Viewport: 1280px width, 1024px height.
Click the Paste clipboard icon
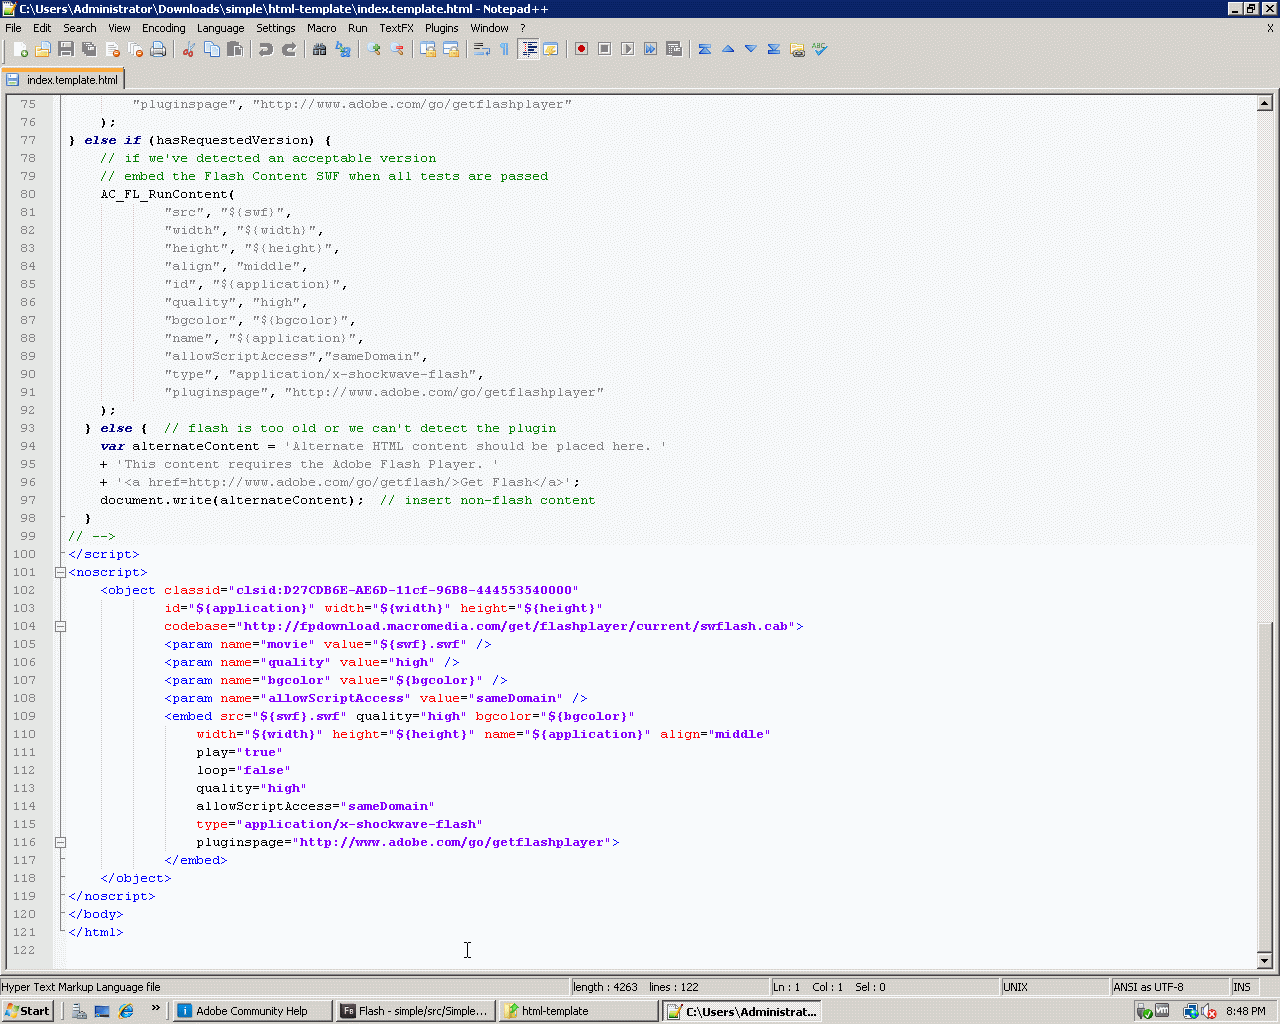pos(235,49)
